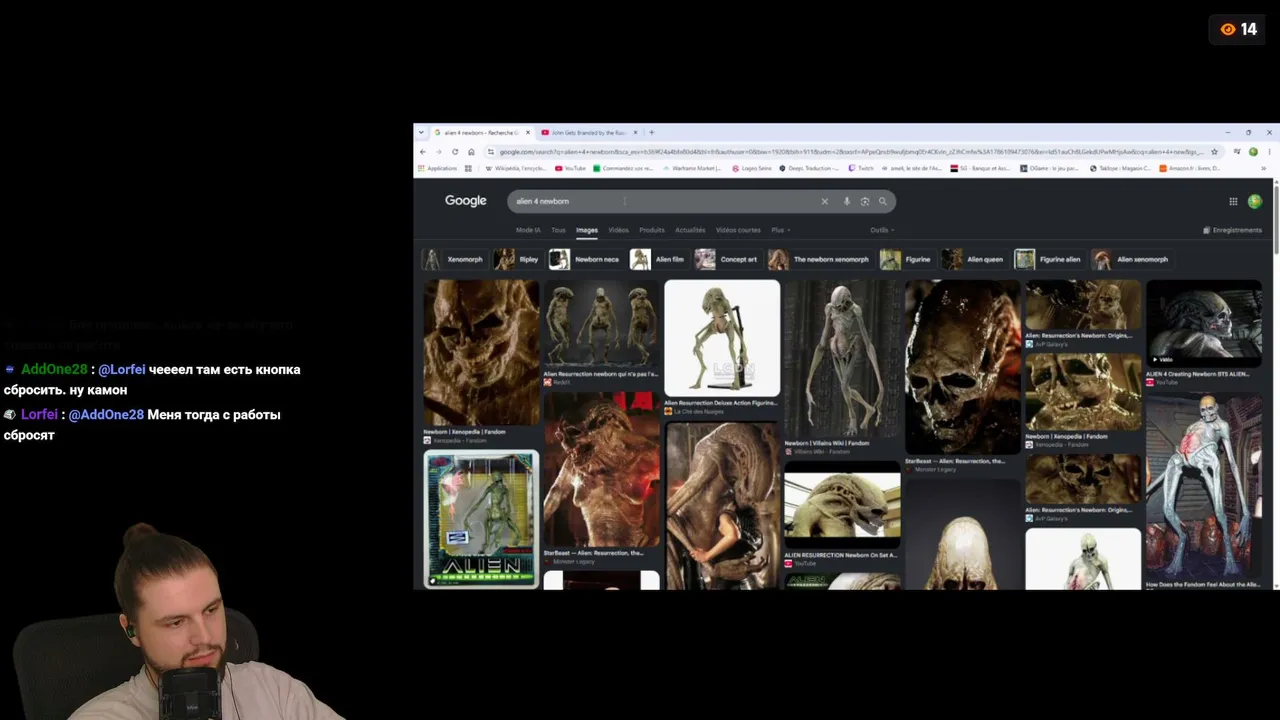Filter by the Newborn neca chip
1280x720 pixels.
[x=585, y=259]
